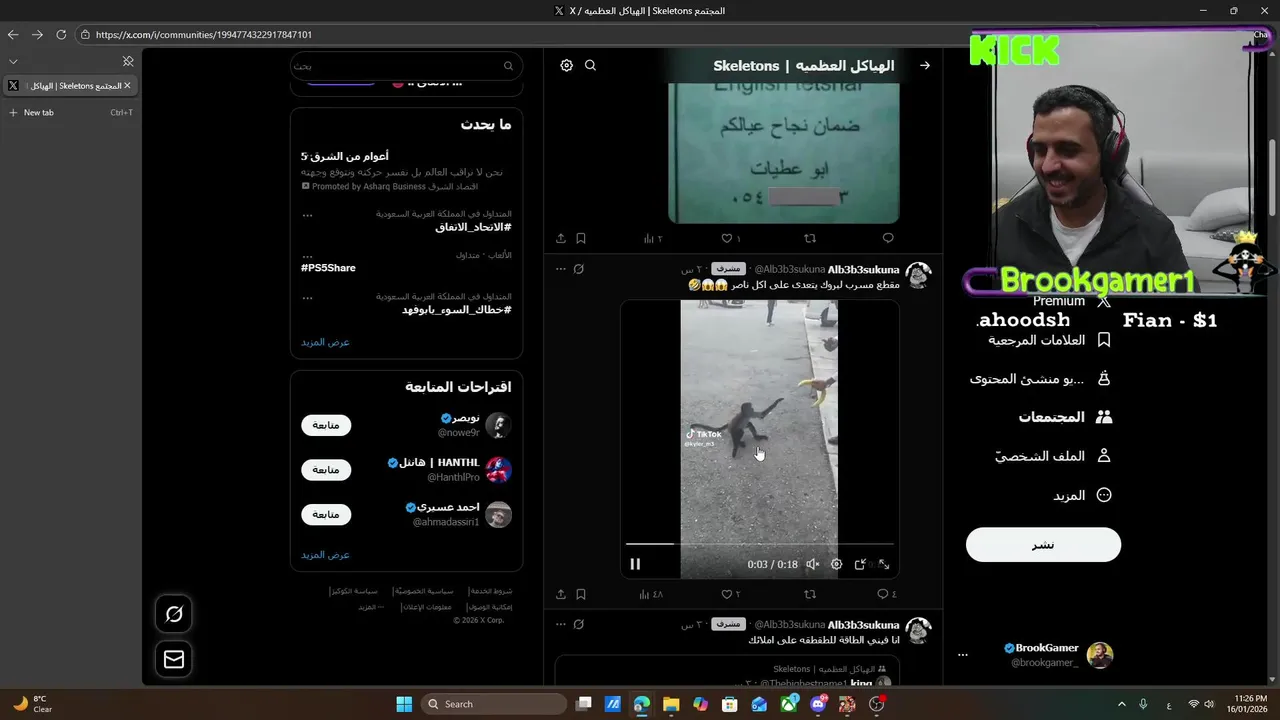Like the English teacher sign post
The width and height of the screenshot is (1280, 720).
pos(731,238)
